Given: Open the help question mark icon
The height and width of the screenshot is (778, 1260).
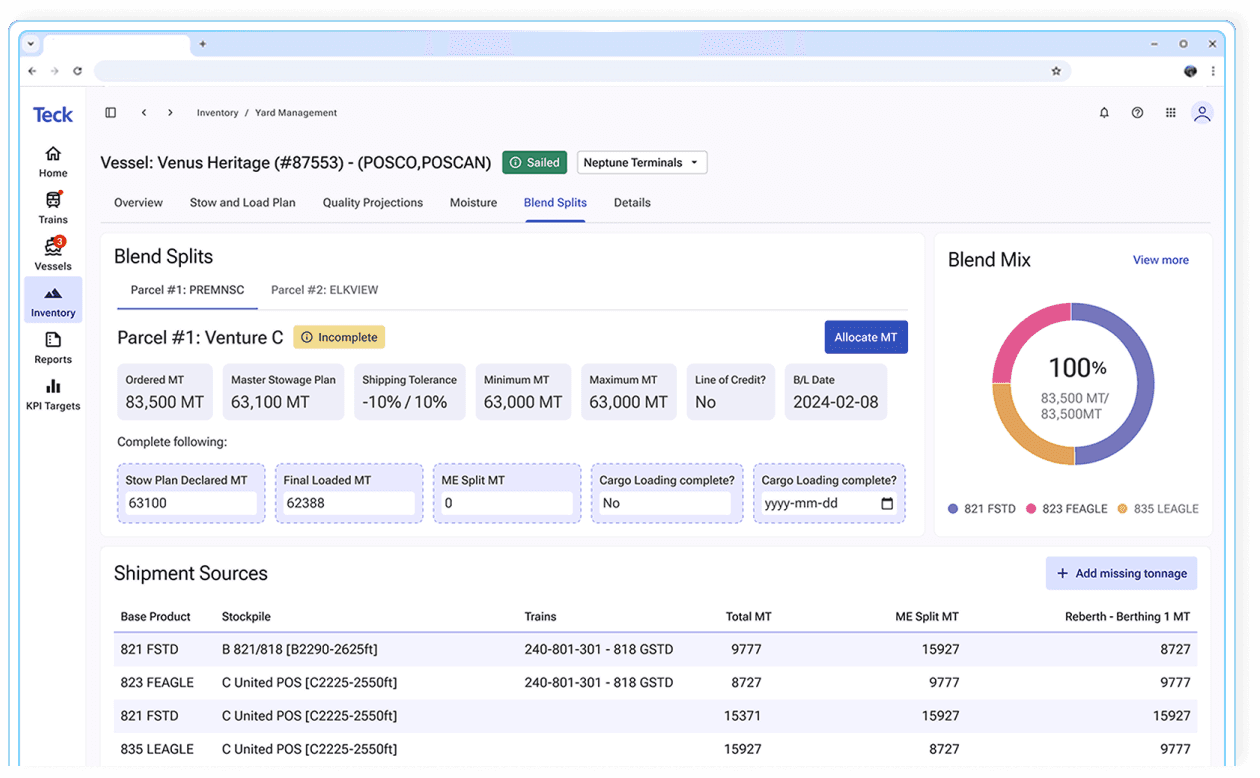Looking at the screenshot, I should point(1137,113).
